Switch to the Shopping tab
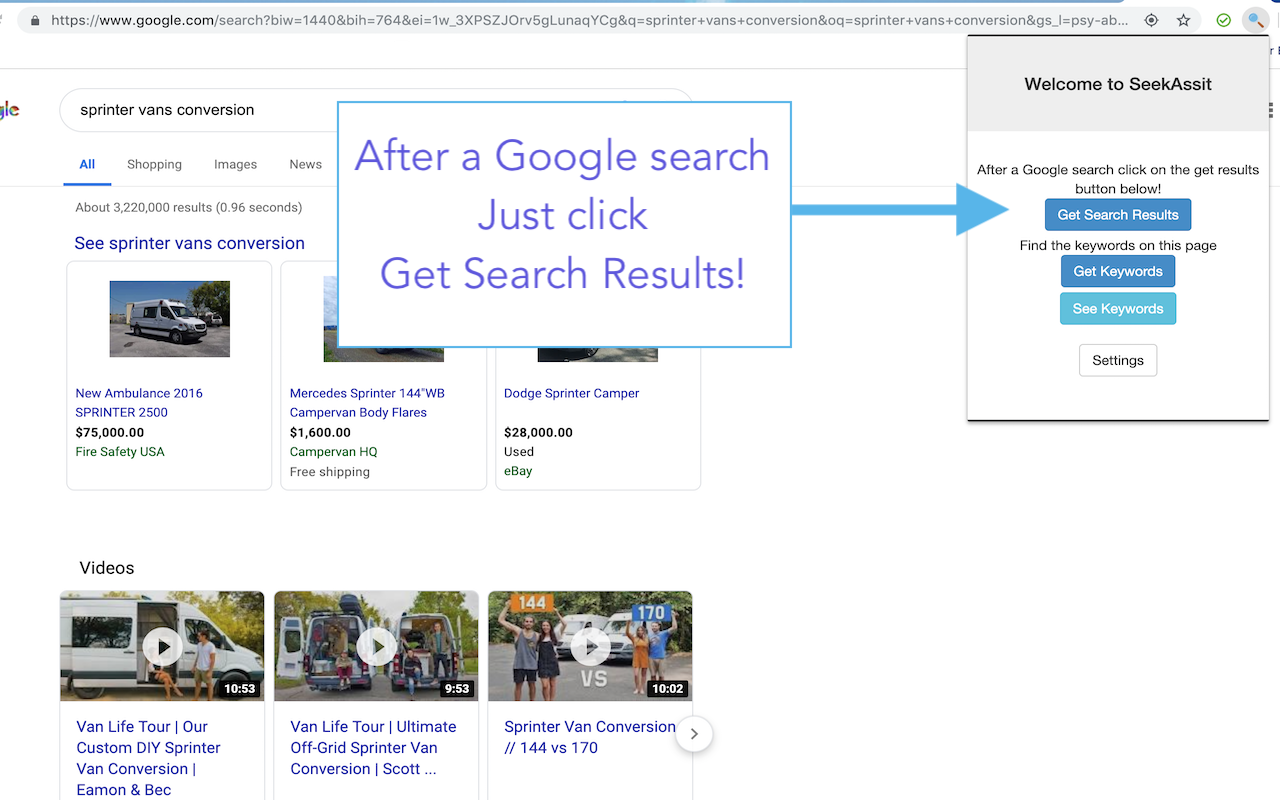This screenshot has width=1280, height=800. pyautogui.click(x=154, y=164)
